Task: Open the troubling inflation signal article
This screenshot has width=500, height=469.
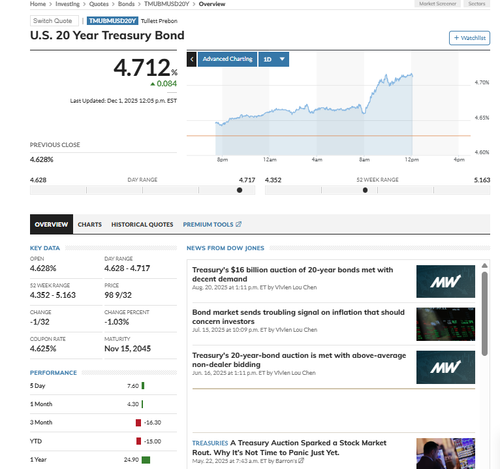Action: click(x=298, y=317)
